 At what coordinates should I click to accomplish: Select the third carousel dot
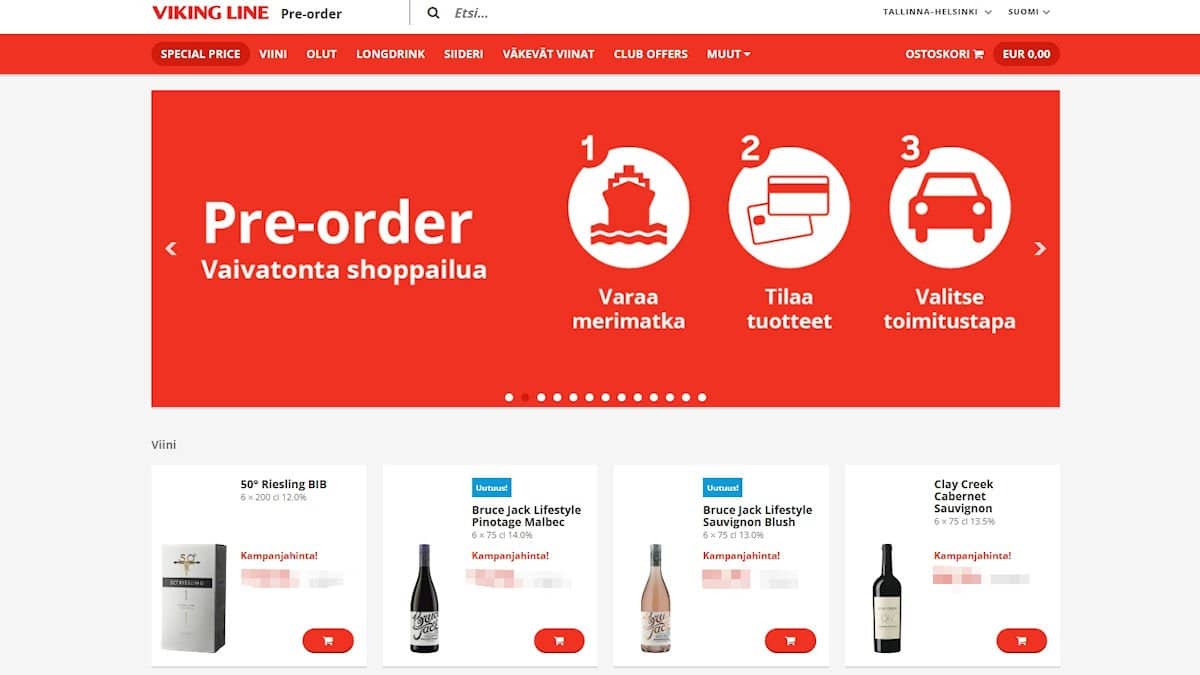tap(541, 397)
